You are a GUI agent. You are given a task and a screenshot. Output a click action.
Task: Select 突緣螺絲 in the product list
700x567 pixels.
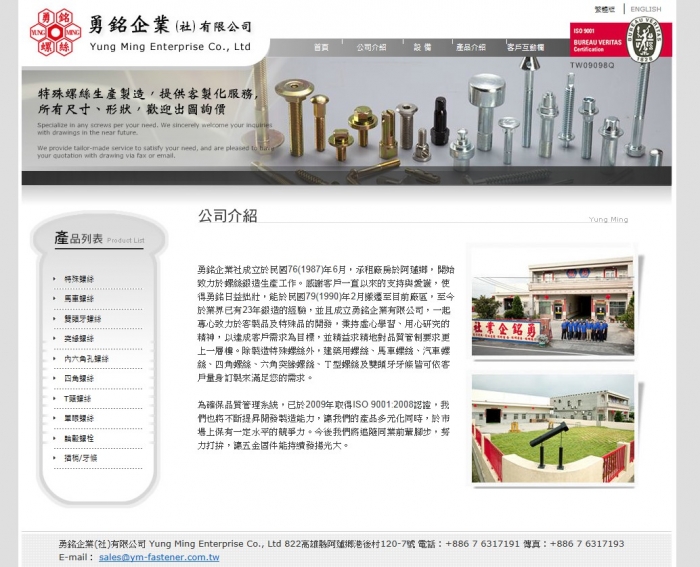coord(79,339)
